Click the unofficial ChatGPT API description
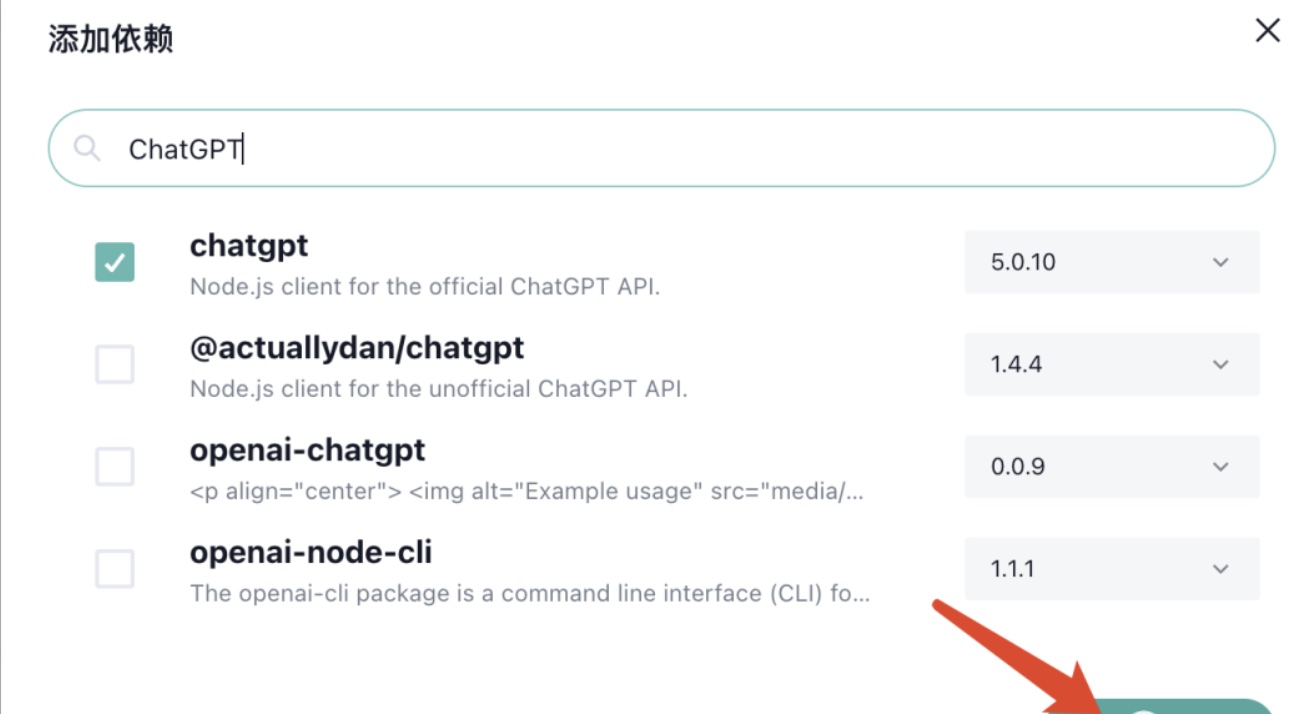 point(438,388)
